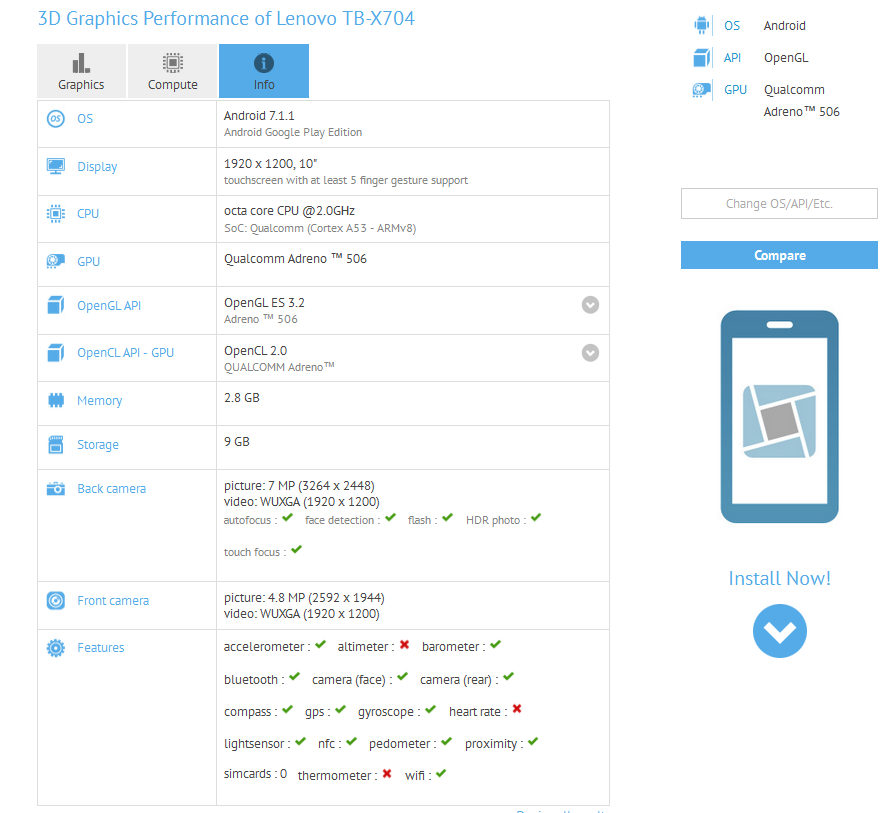This screenshot has width=887, height=813.
Task: Click the Compare button
Action: click(779, 255)
